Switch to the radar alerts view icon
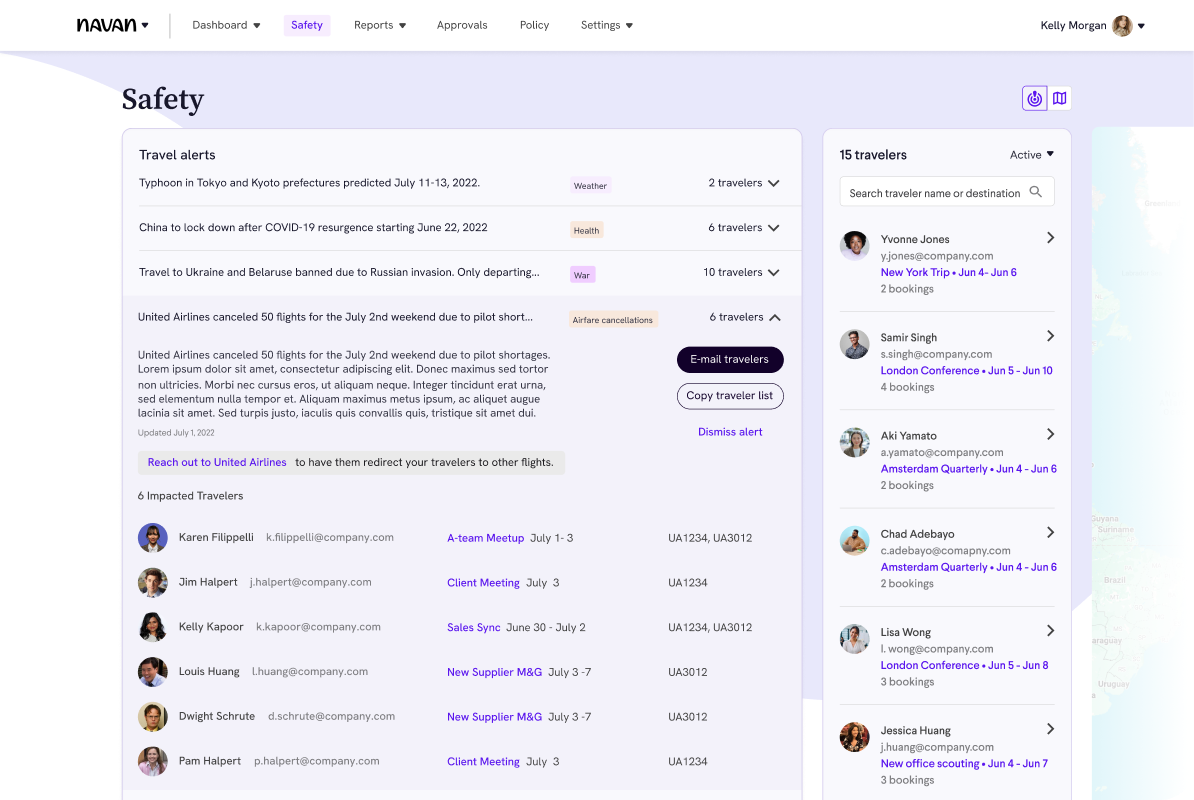The width and height of the screenshot is (1194, 800). (x=1034, y=98)
